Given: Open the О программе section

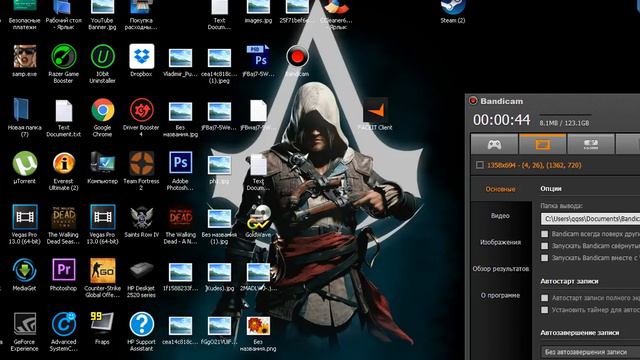Looking at the screenshot, I should click(500, 295).
